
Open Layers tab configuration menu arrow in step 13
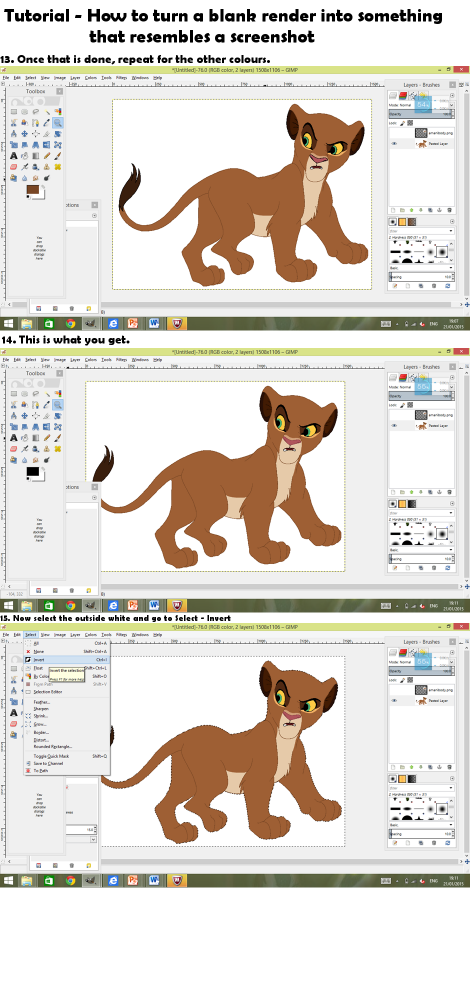click(452, 95)
